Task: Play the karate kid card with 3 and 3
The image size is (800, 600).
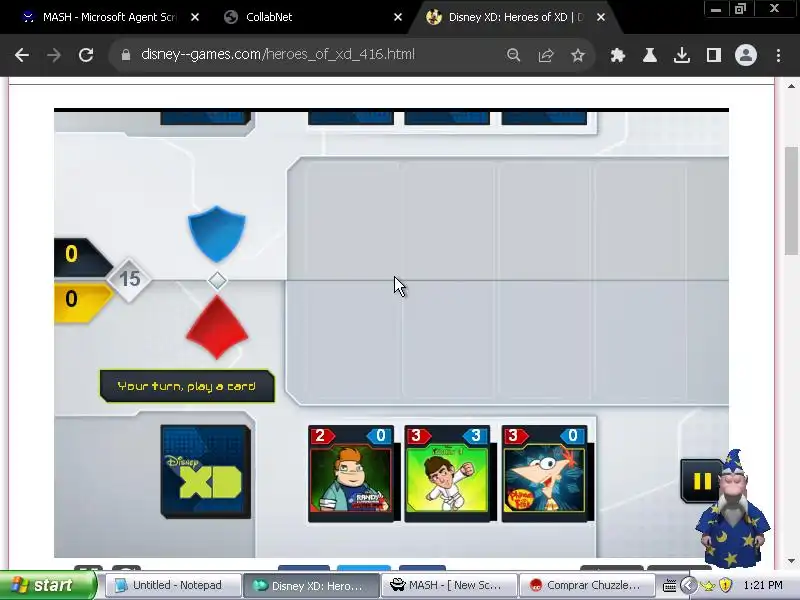Action: tap(447, 473)
